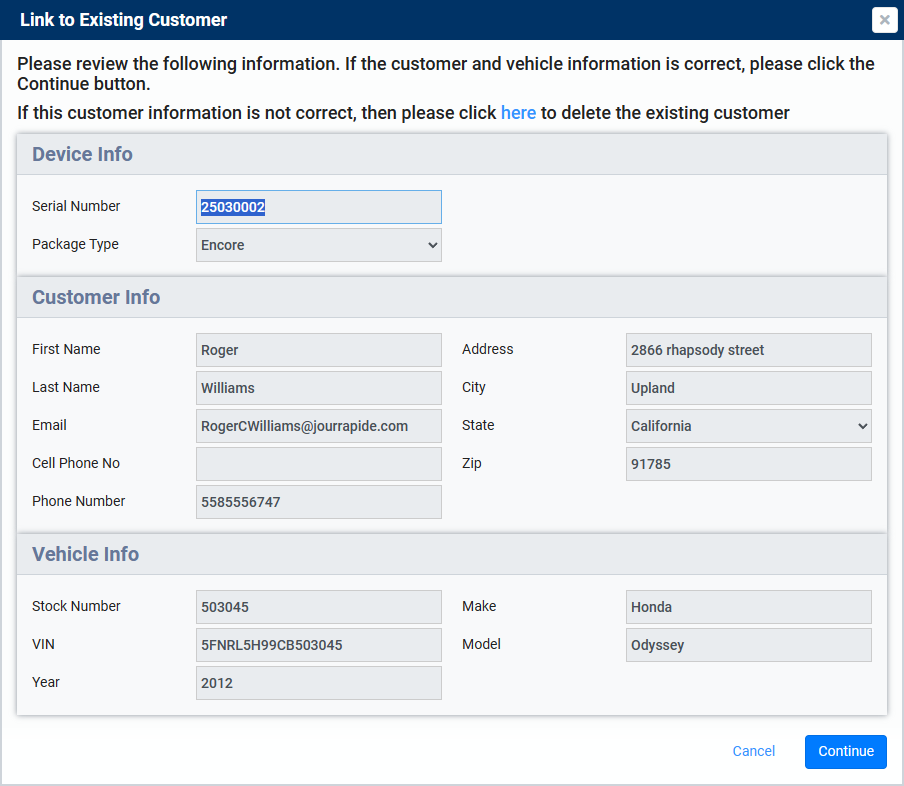Close the Link to Existing Customer dialog
Screen dimensions: 904x786
click(x=884, y=19)
